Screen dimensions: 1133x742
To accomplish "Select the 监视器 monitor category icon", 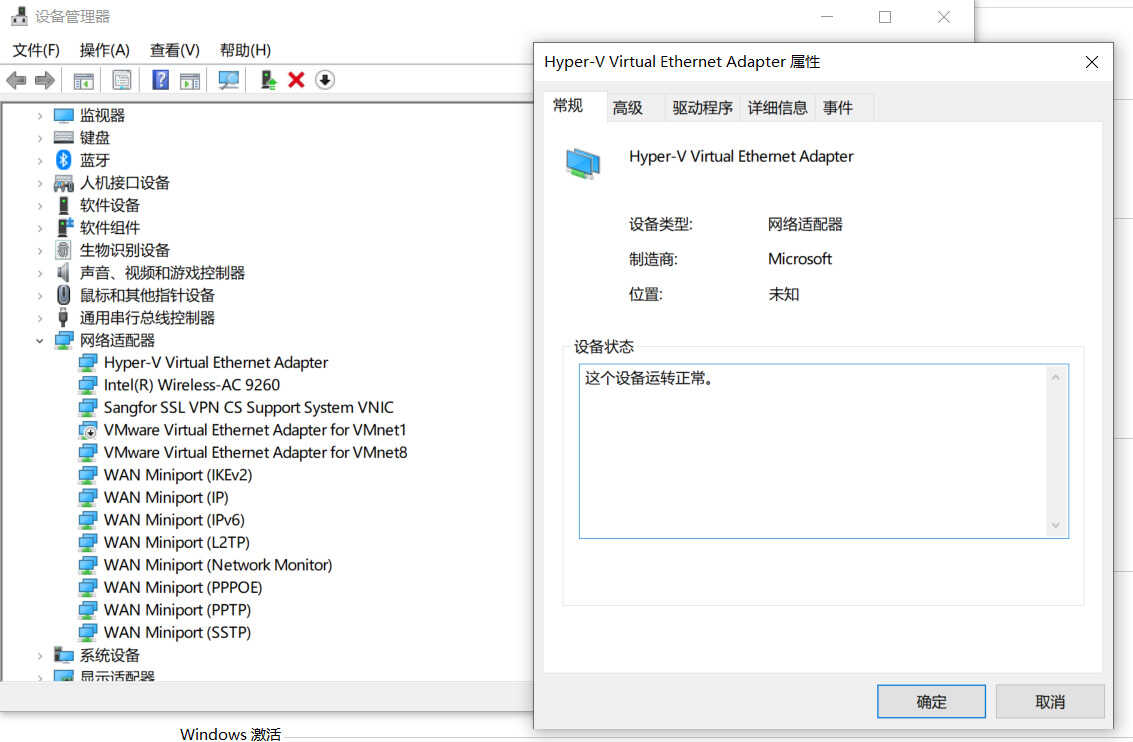I will [64, 115].
